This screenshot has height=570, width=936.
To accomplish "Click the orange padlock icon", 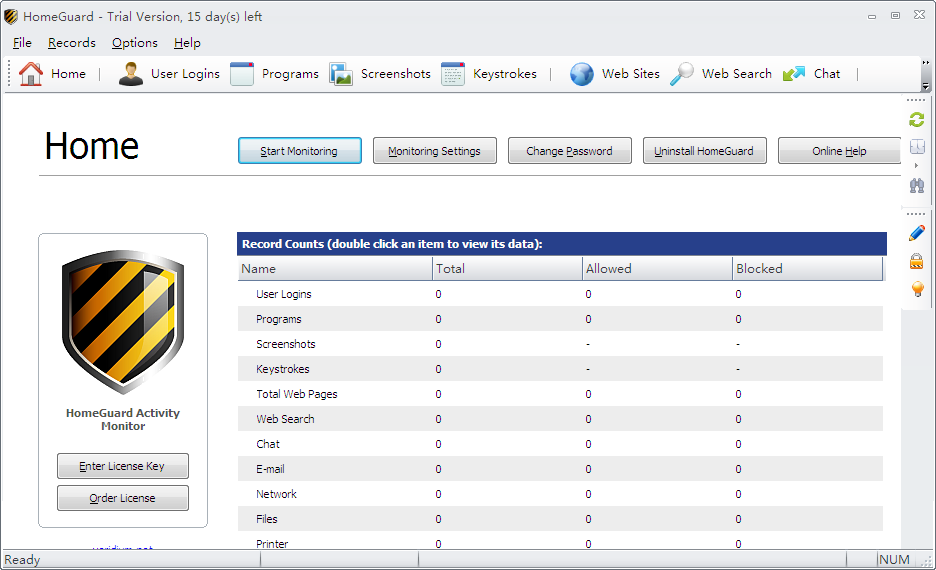I will click(916, 261).
